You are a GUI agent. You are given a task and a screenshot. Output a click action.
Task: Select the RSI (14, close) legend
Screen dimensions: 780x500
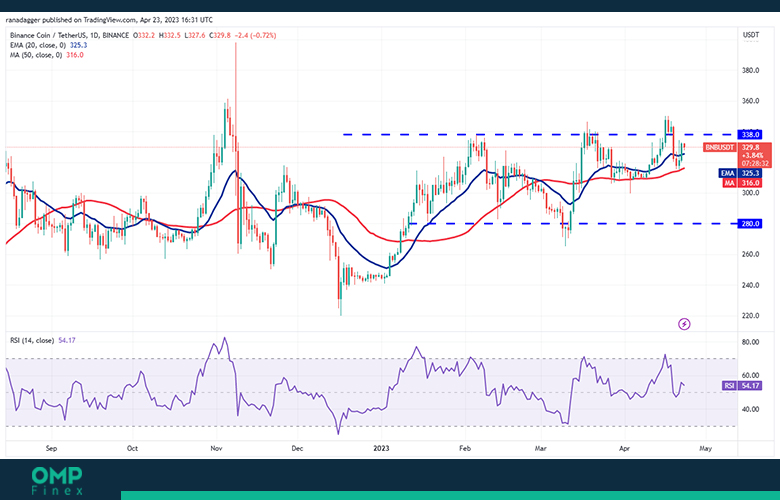[43, 340]
